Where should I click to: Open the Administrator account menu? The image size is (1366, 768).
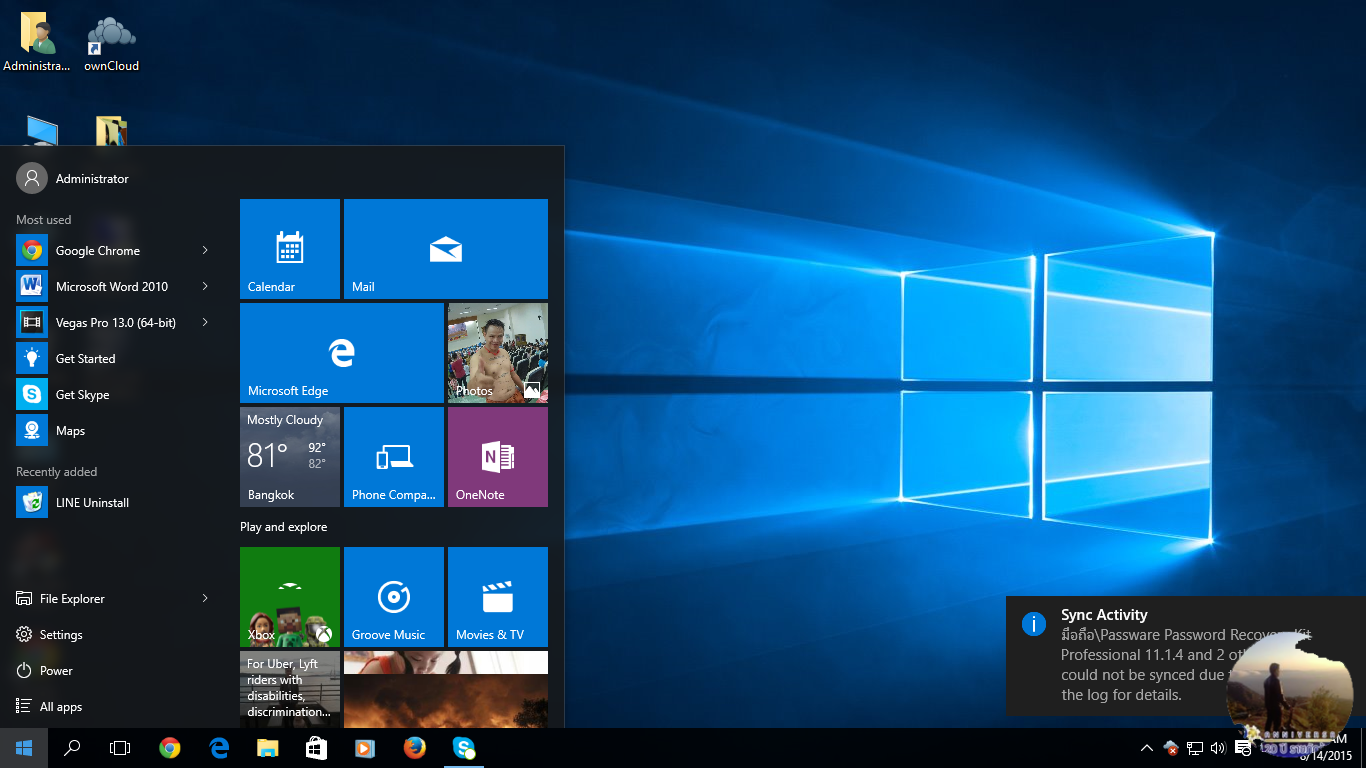tap(73, 179)
